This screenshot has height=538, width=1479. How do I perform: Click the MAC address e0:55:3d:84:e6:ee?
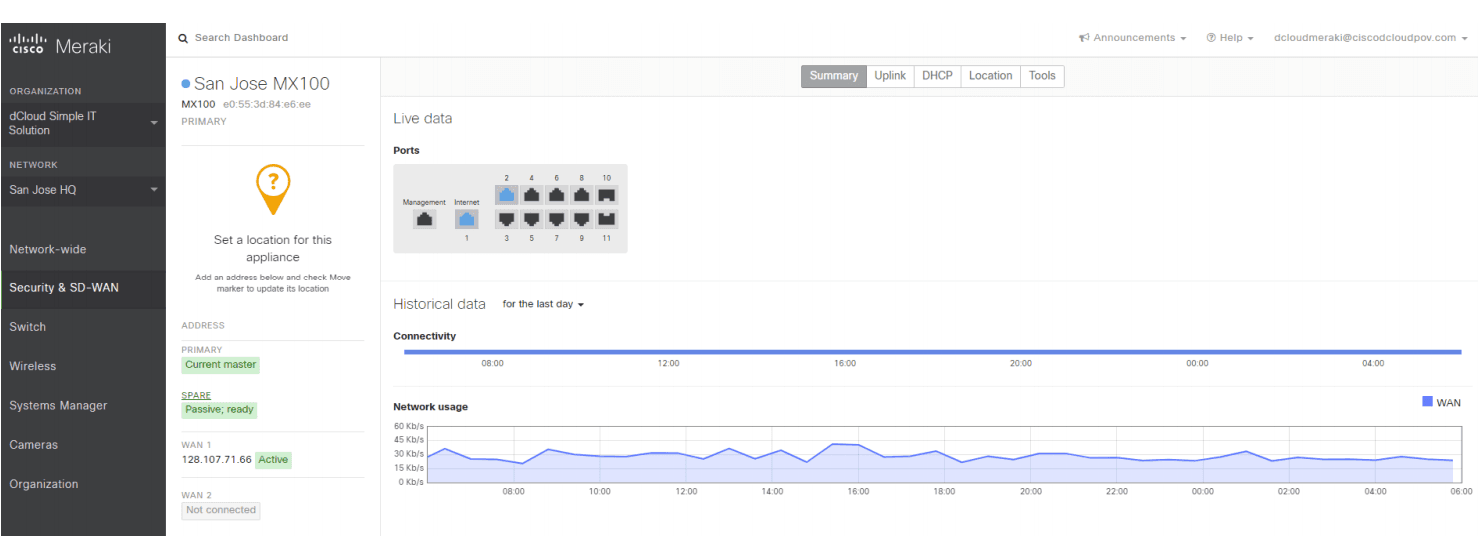pos(266,104)
